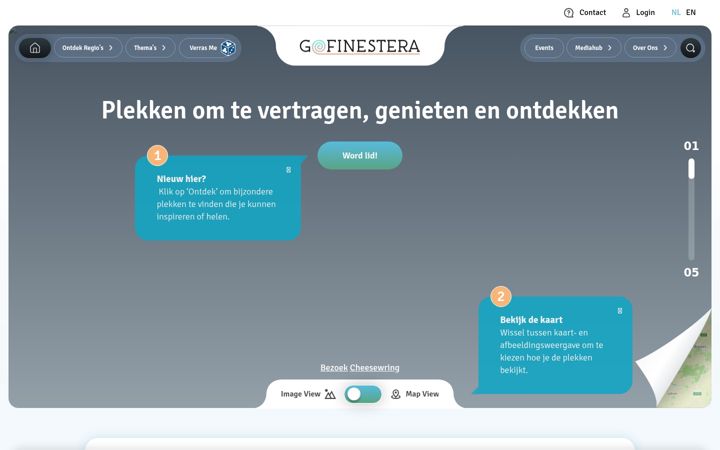The height and width of the screenshot is (450, 720).
Task: Select the Map View label
Action: point(422,394)
